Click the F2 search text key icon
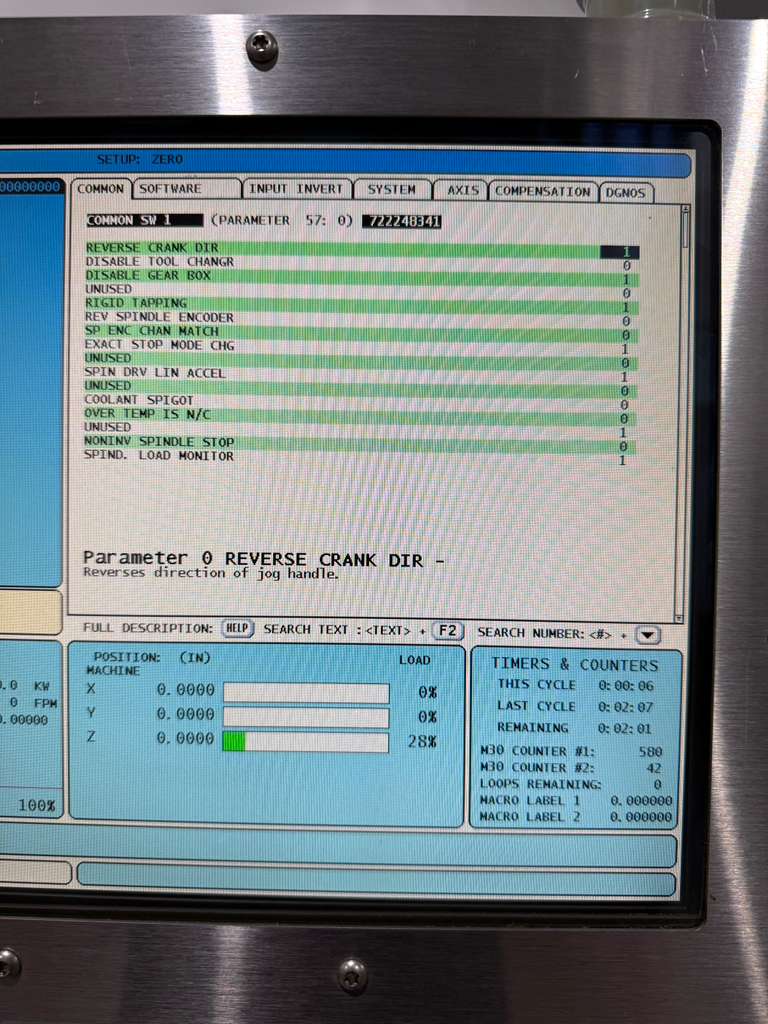The height and width of the screenshot is (1024, 768). click(x=449, y=631)
